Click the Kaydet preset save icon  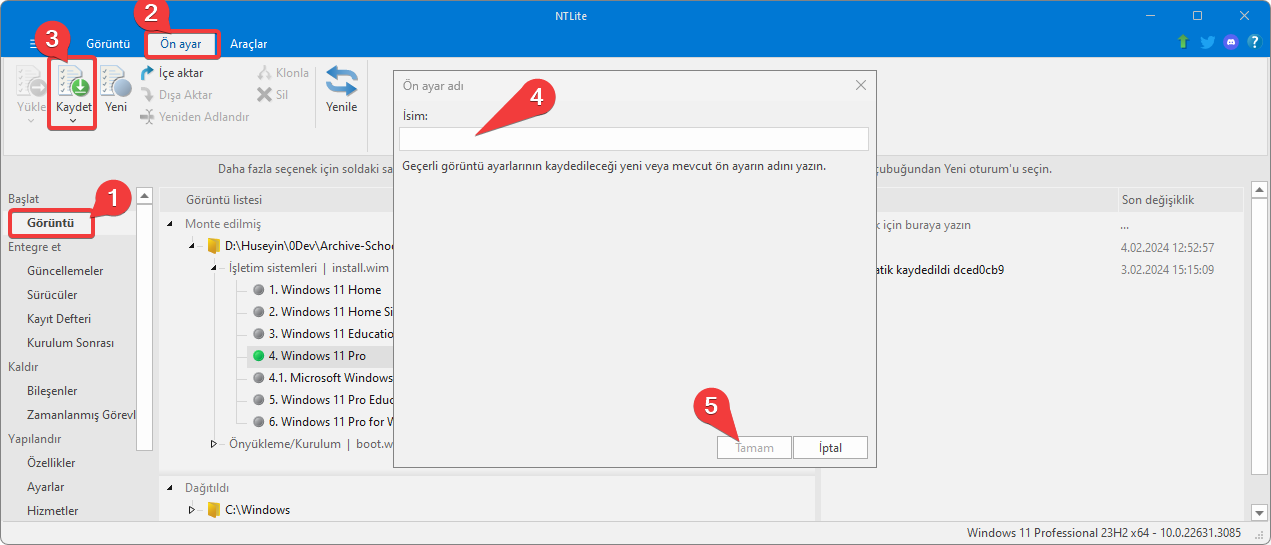pyautogui.click(x=74, y=82)
